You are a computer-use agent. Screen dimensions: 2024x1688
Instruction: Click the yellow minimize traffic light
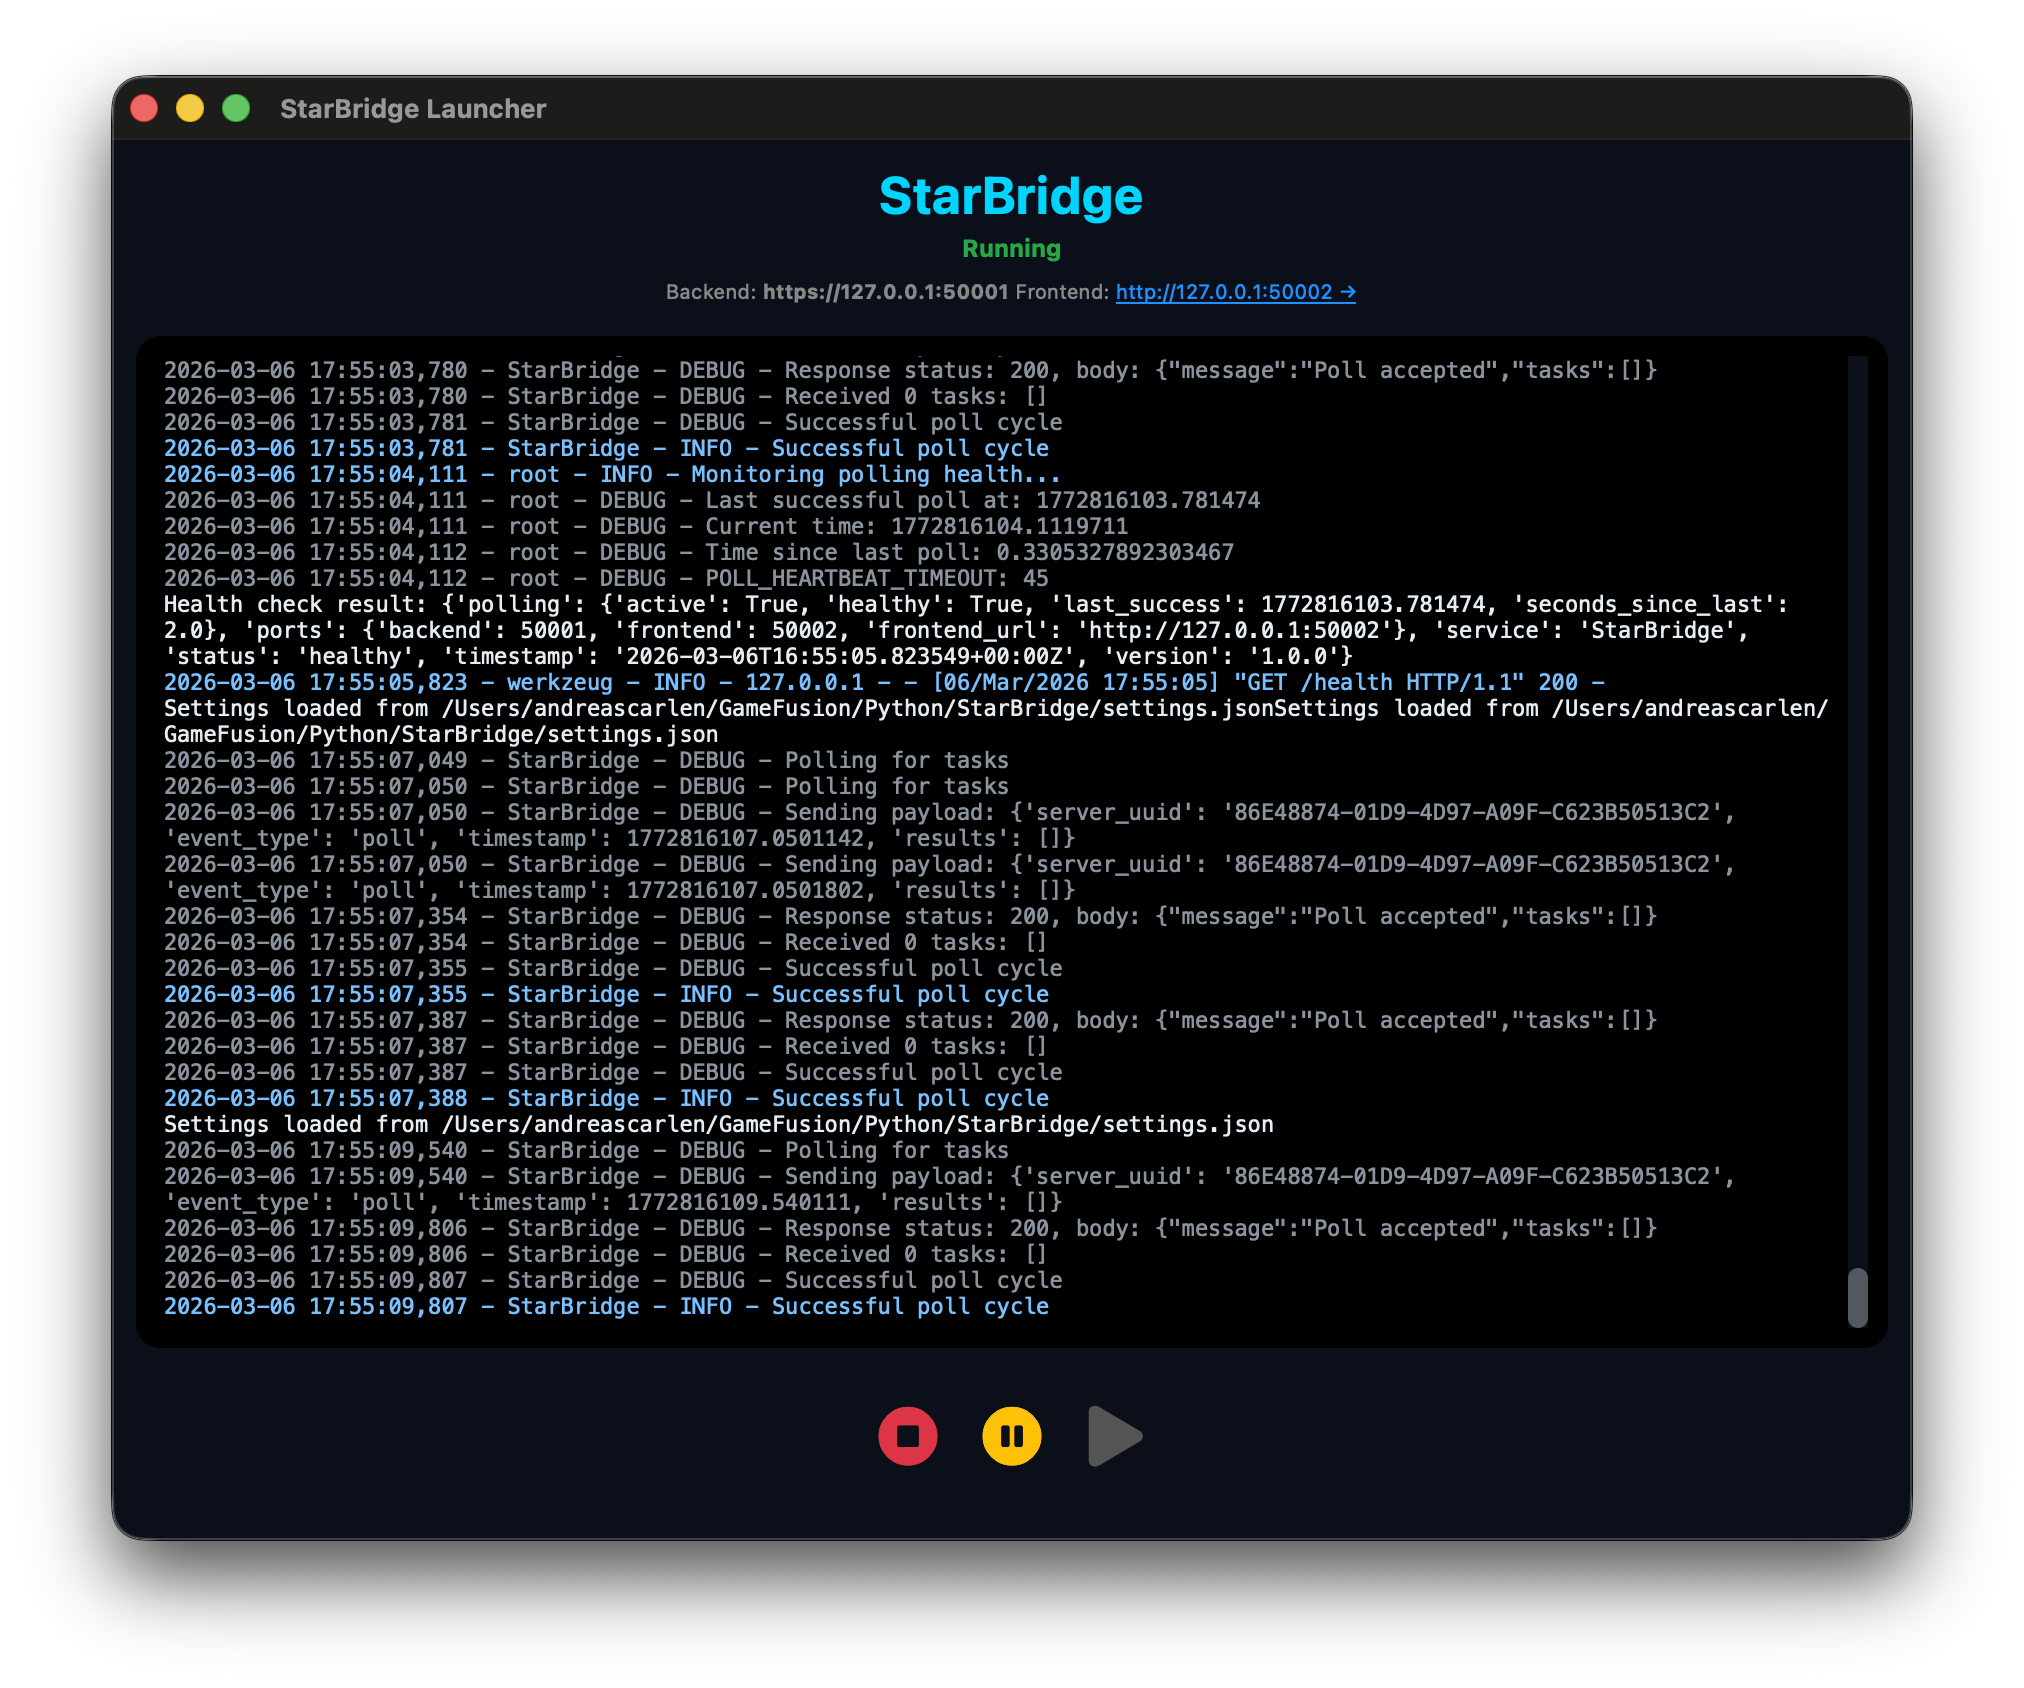coord(190,107)
